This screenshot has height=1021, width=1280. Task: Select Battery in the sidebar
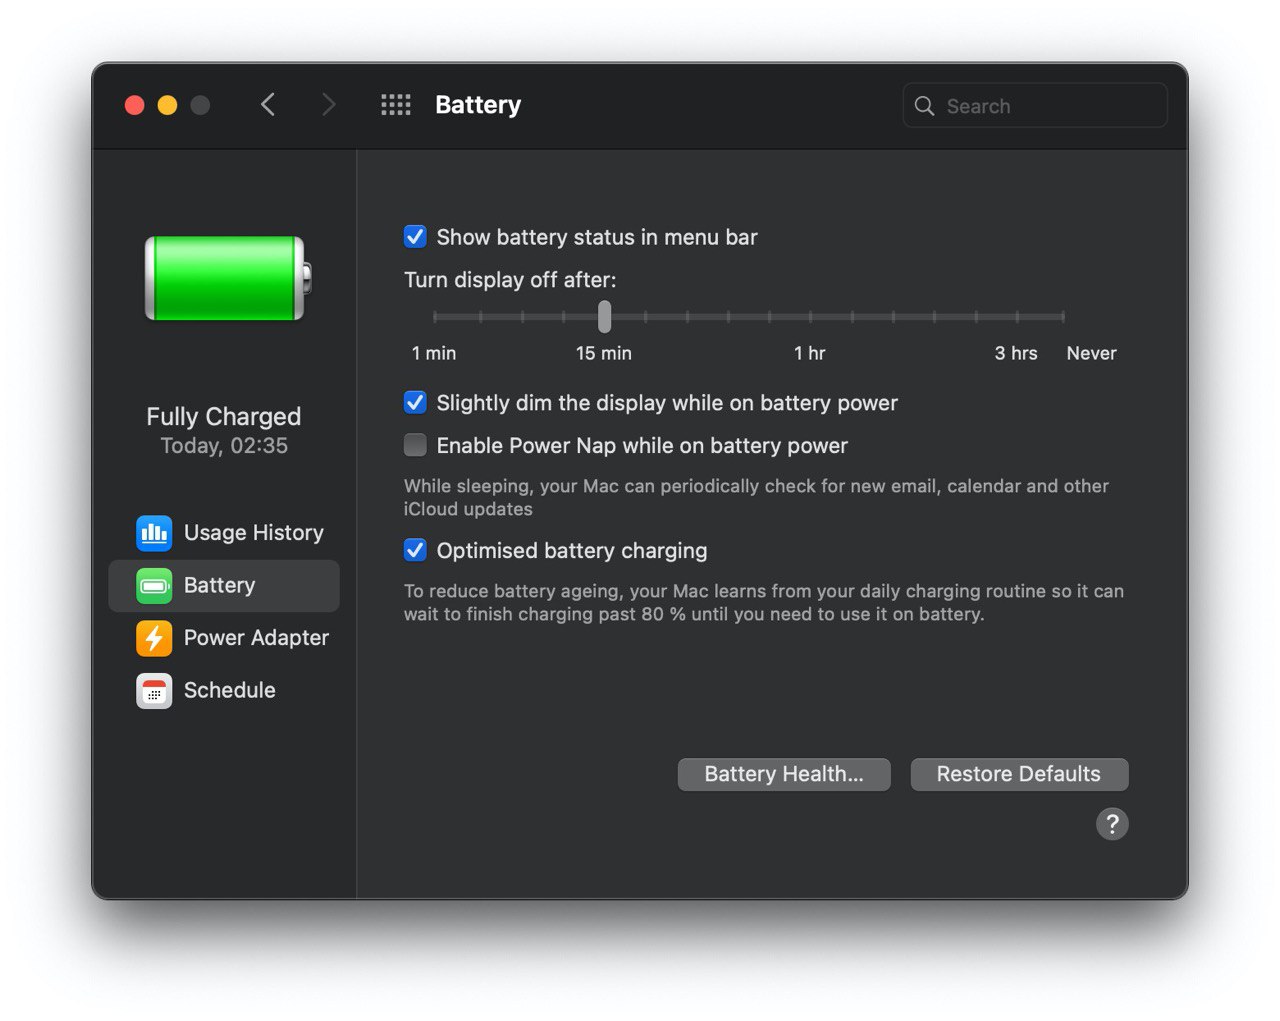click(224, 585)
